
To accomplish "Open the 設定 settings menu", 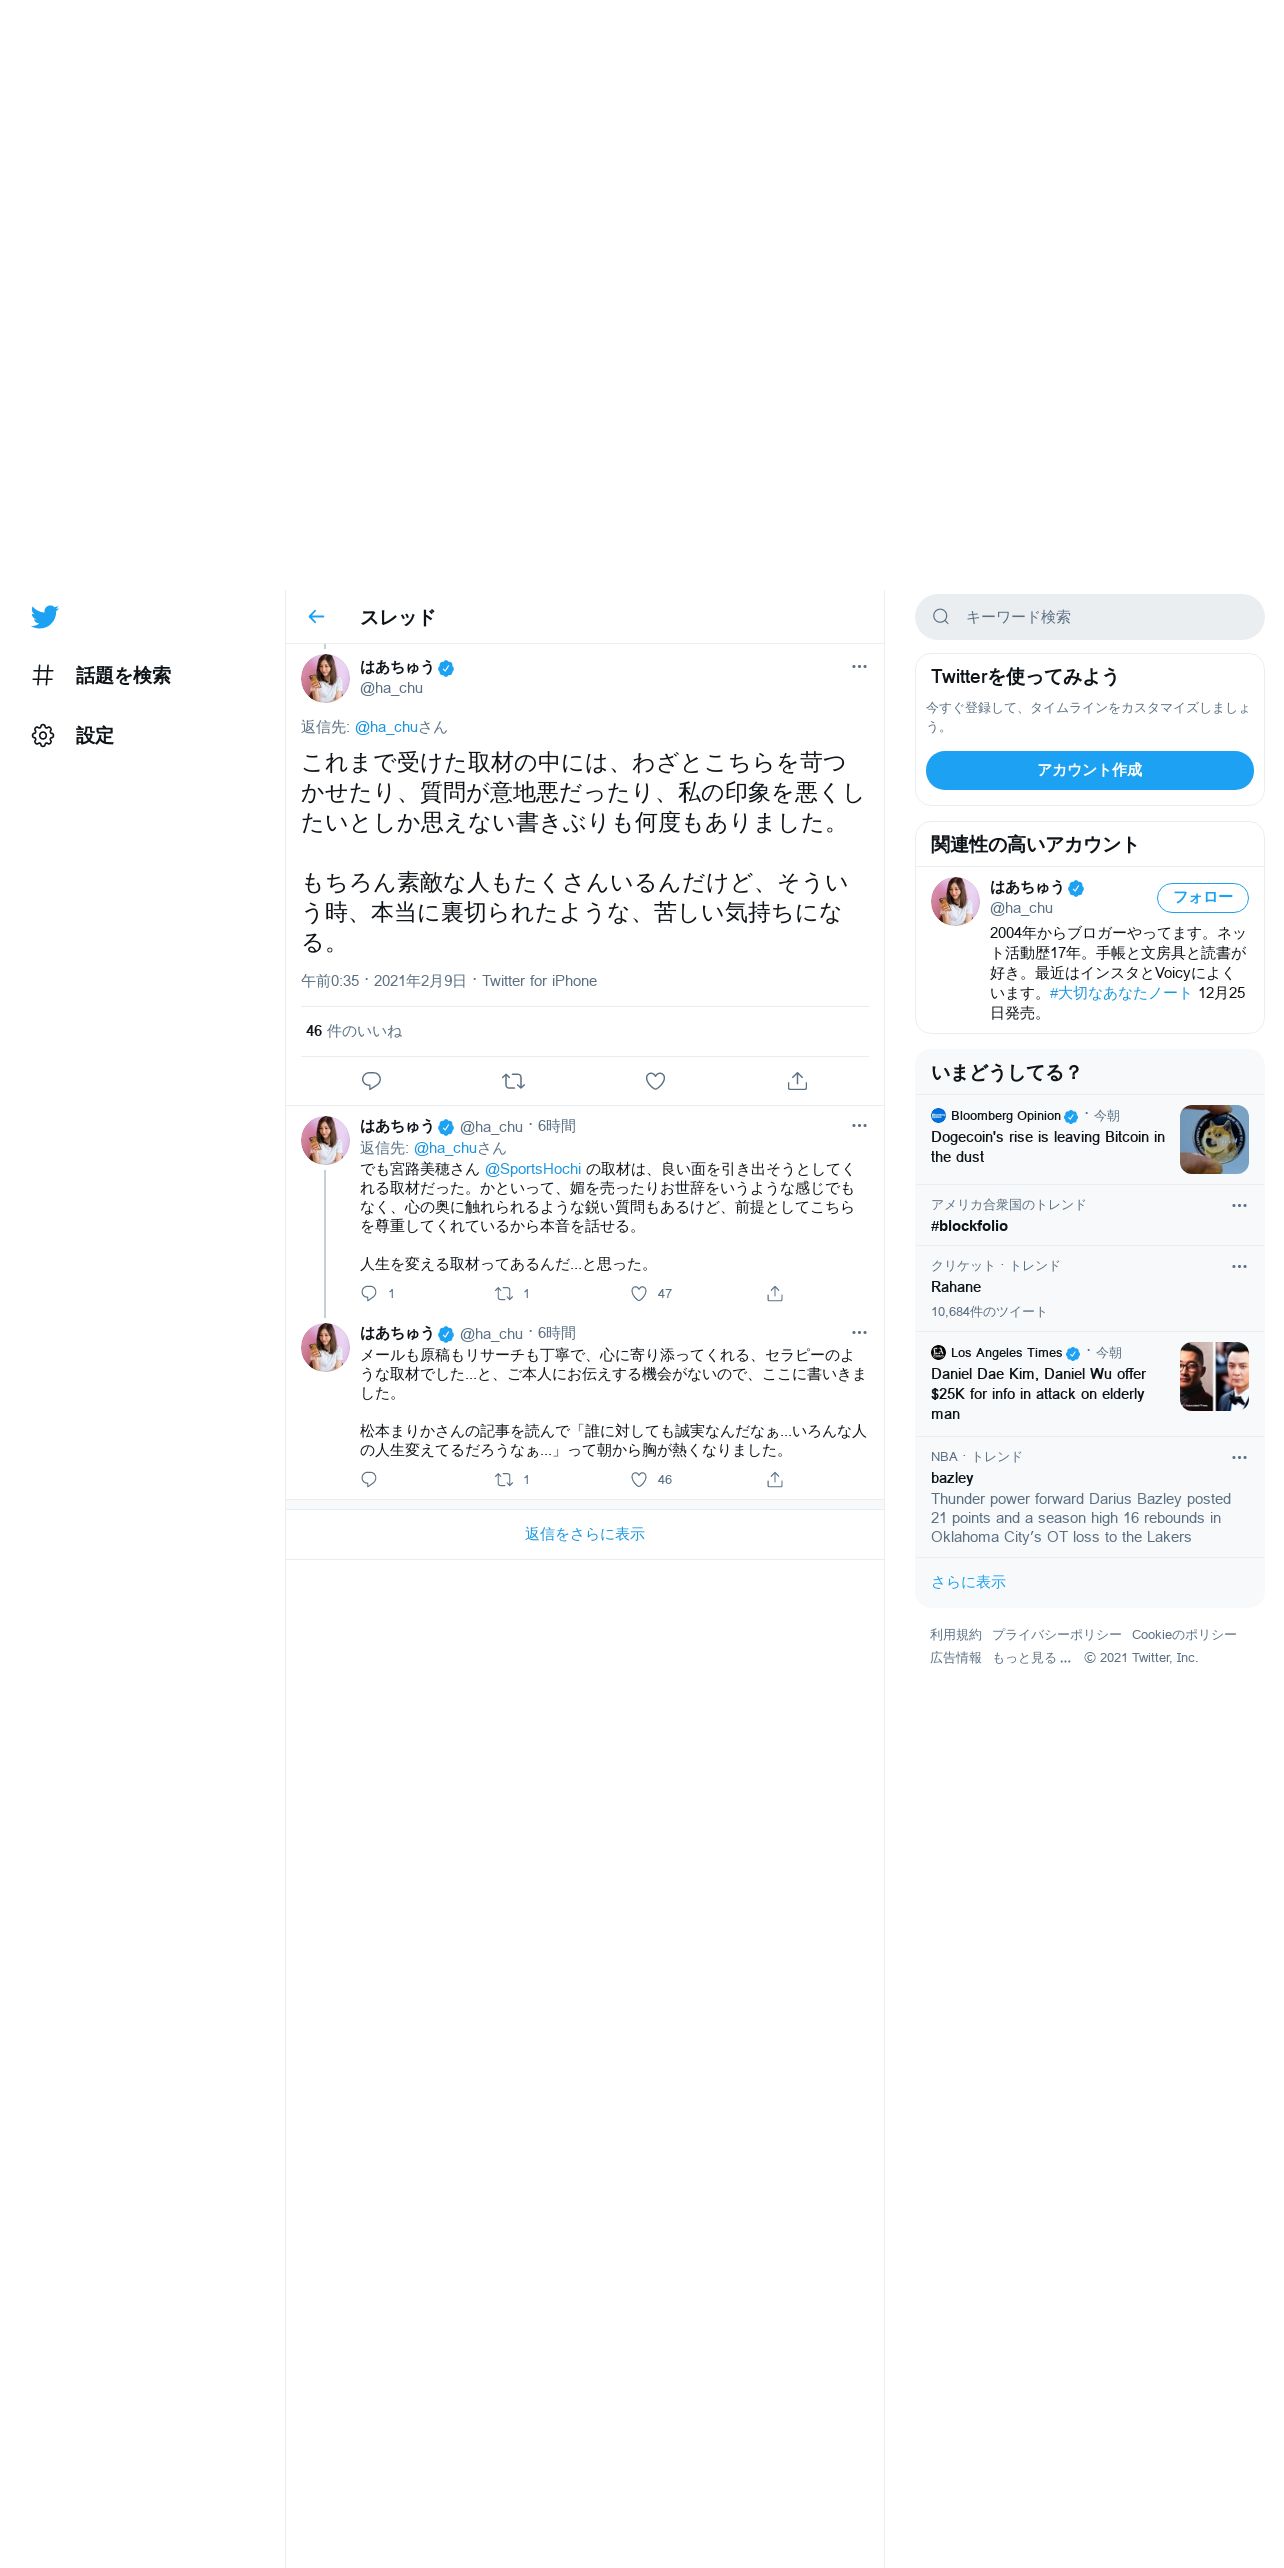I will [72, 735].
